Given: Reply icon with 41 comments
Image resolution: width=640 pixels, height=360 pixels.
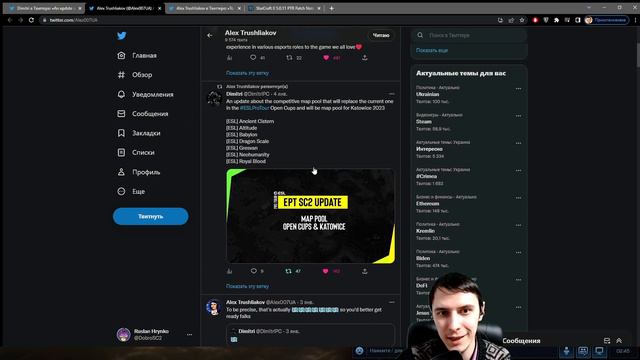Looking at the screenshot, I should click(x=253, y=58).
